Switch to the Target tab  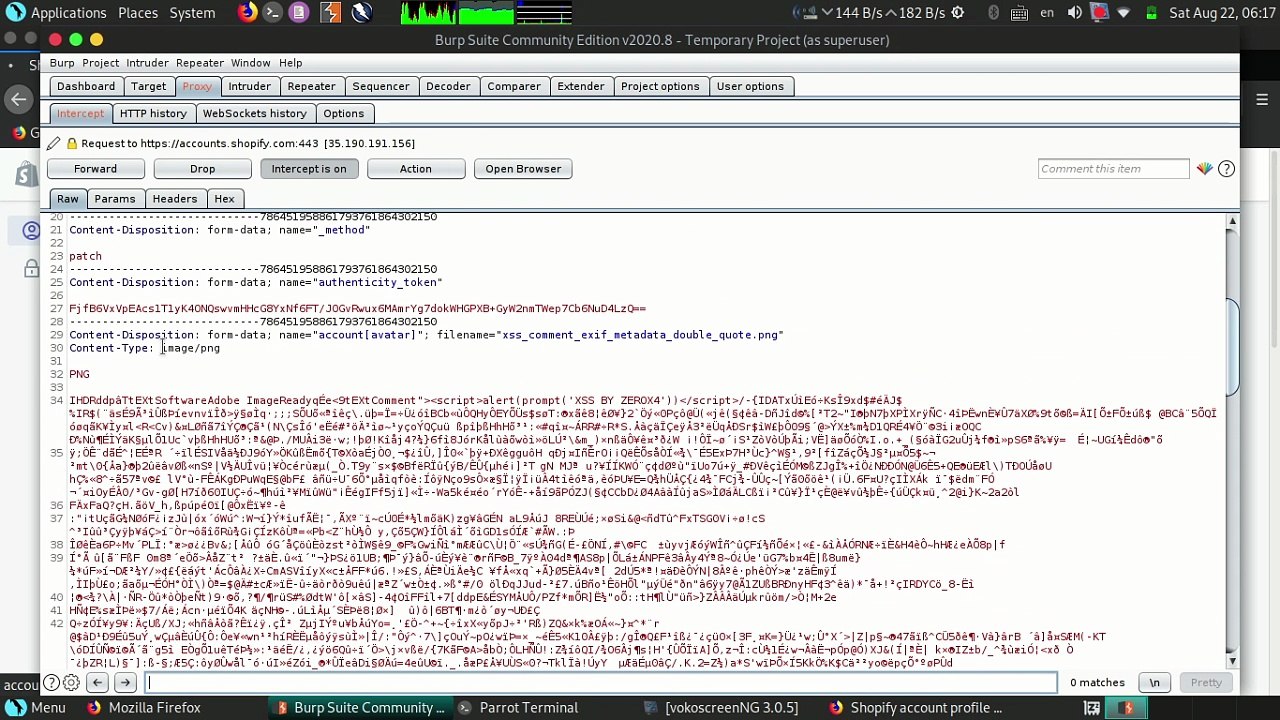(148, 86)
